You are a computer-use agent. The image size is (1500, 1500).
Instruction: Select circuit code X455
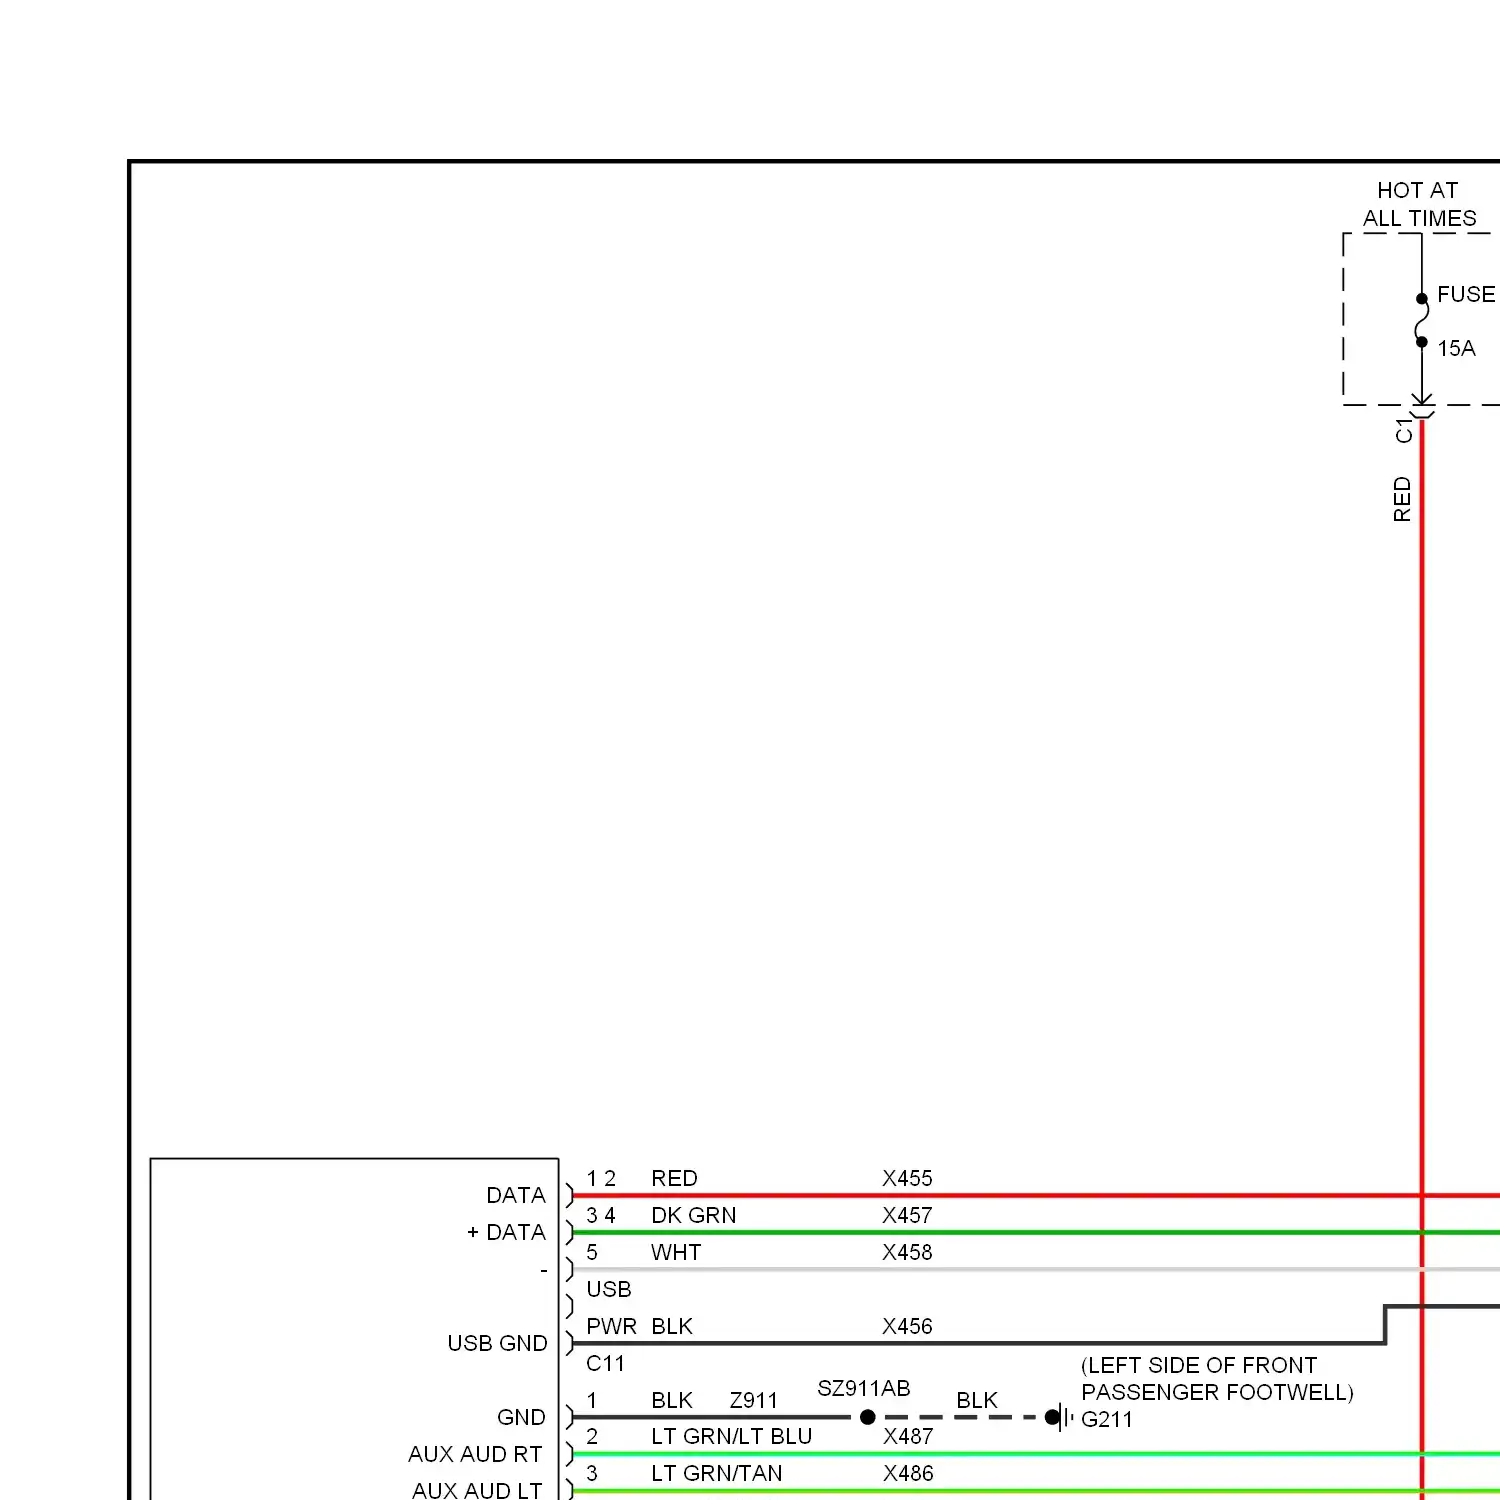(907, 1178)
